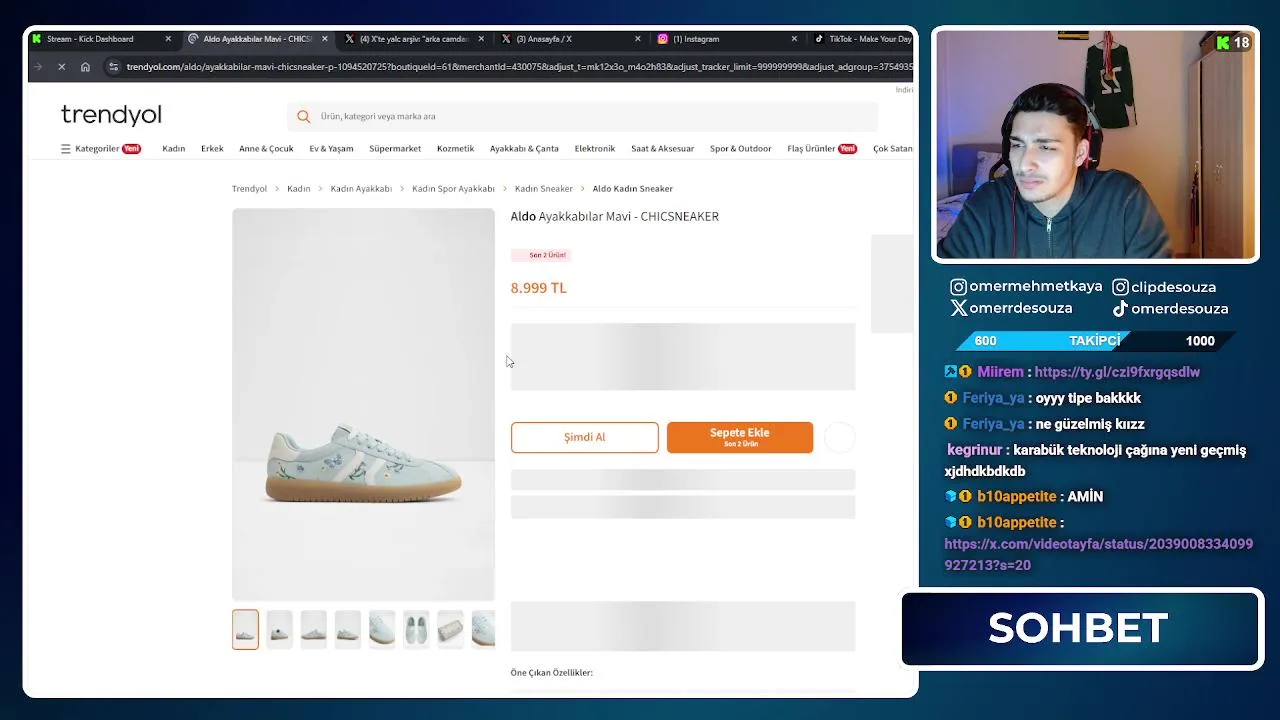
Task: Go to Kadın Spor Ayakkabı breadcrumb
Action: [453, 189]
